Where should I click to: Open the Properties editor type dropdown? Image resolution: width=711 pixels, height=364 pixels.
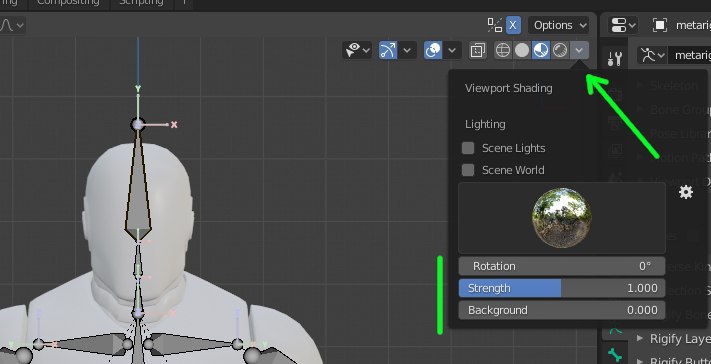623,25
